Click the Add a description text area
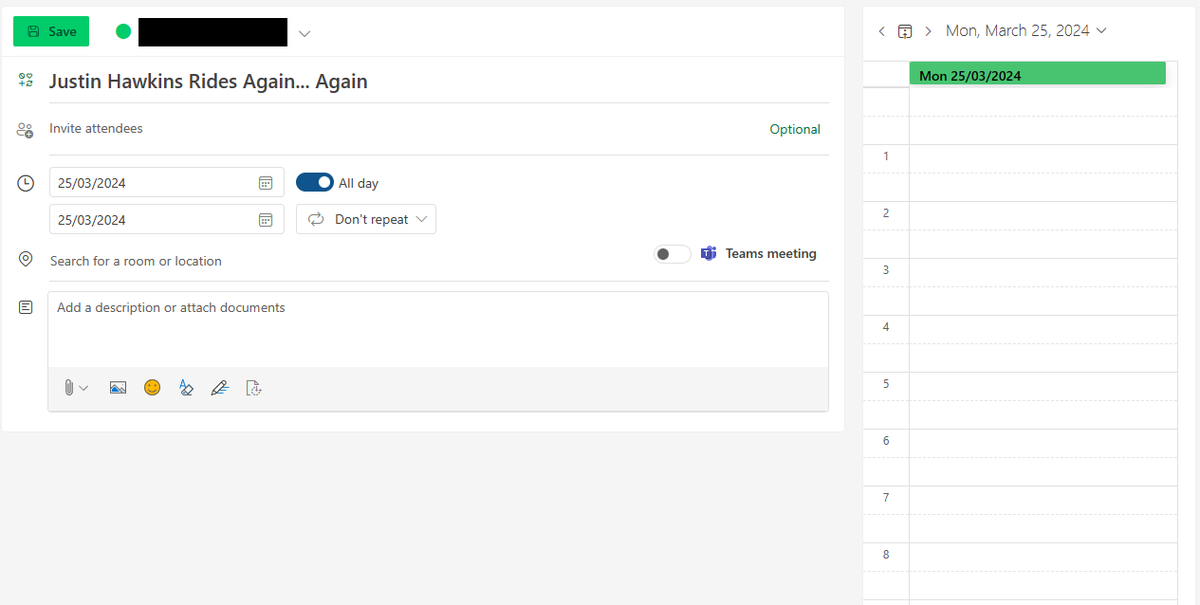Screen dimensions: 1200x605 [x=438, y=330]
